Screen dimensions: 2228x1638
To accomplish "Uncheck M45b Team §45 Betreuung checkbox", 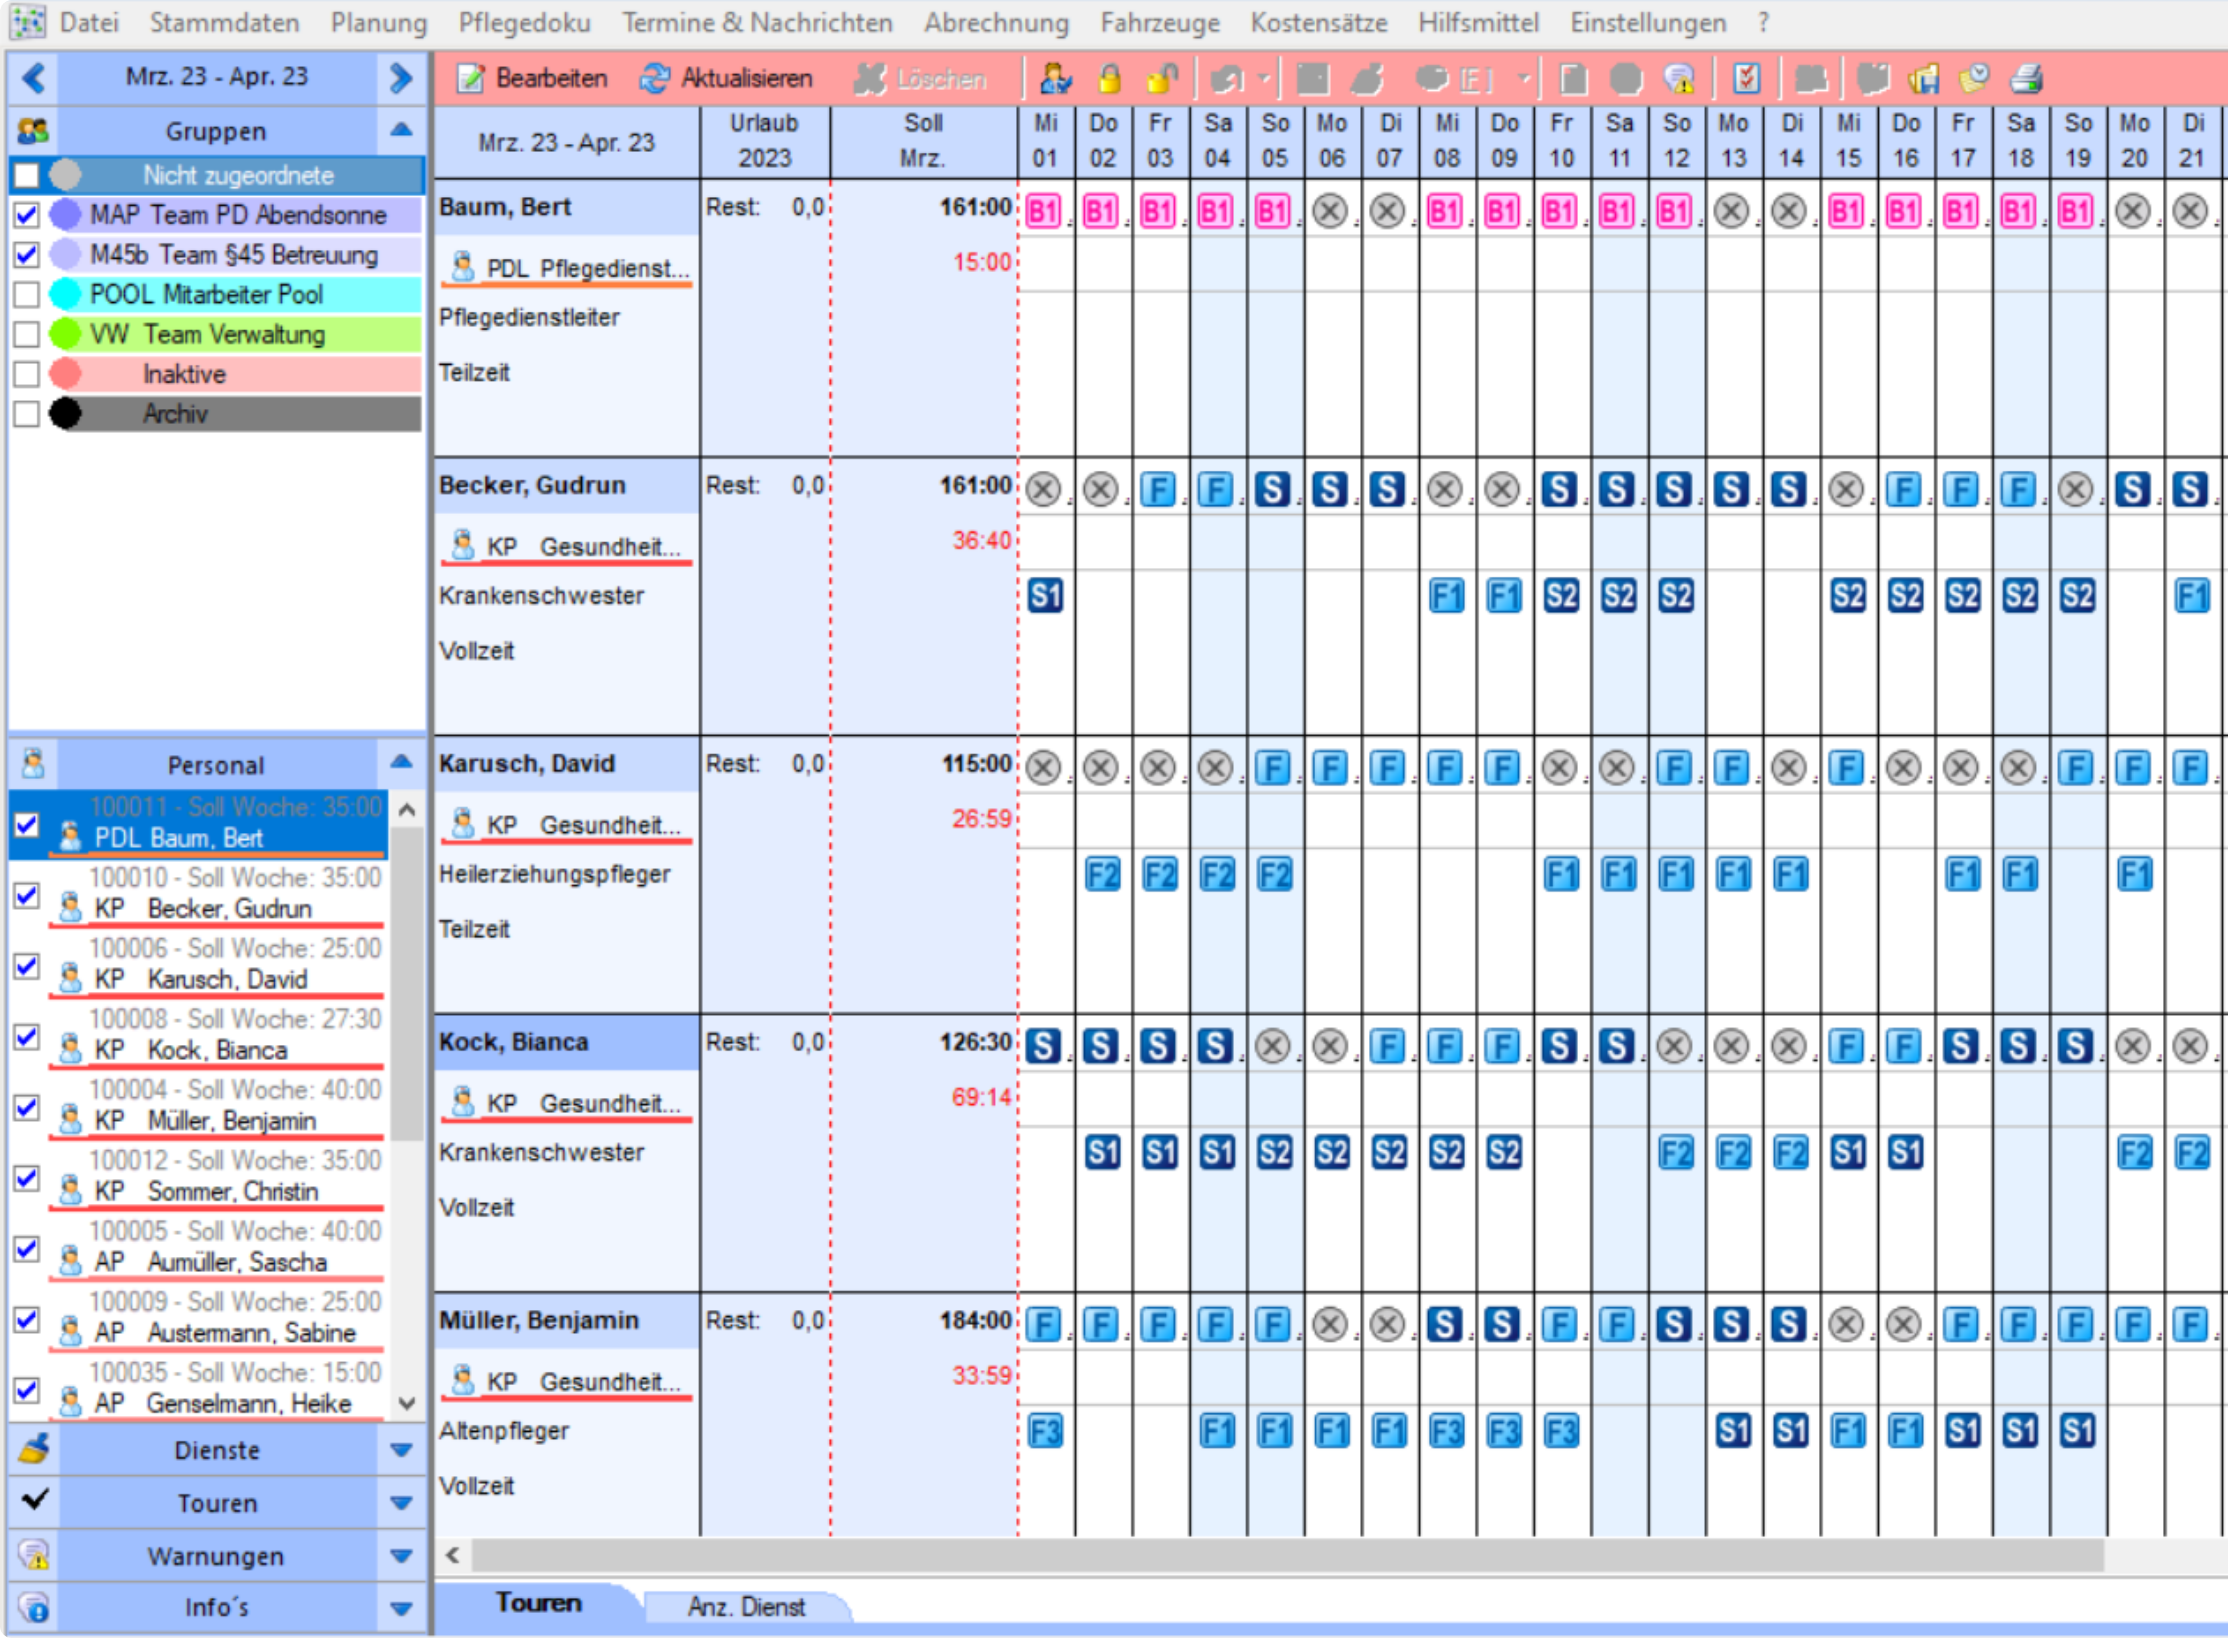I will 27,255.
